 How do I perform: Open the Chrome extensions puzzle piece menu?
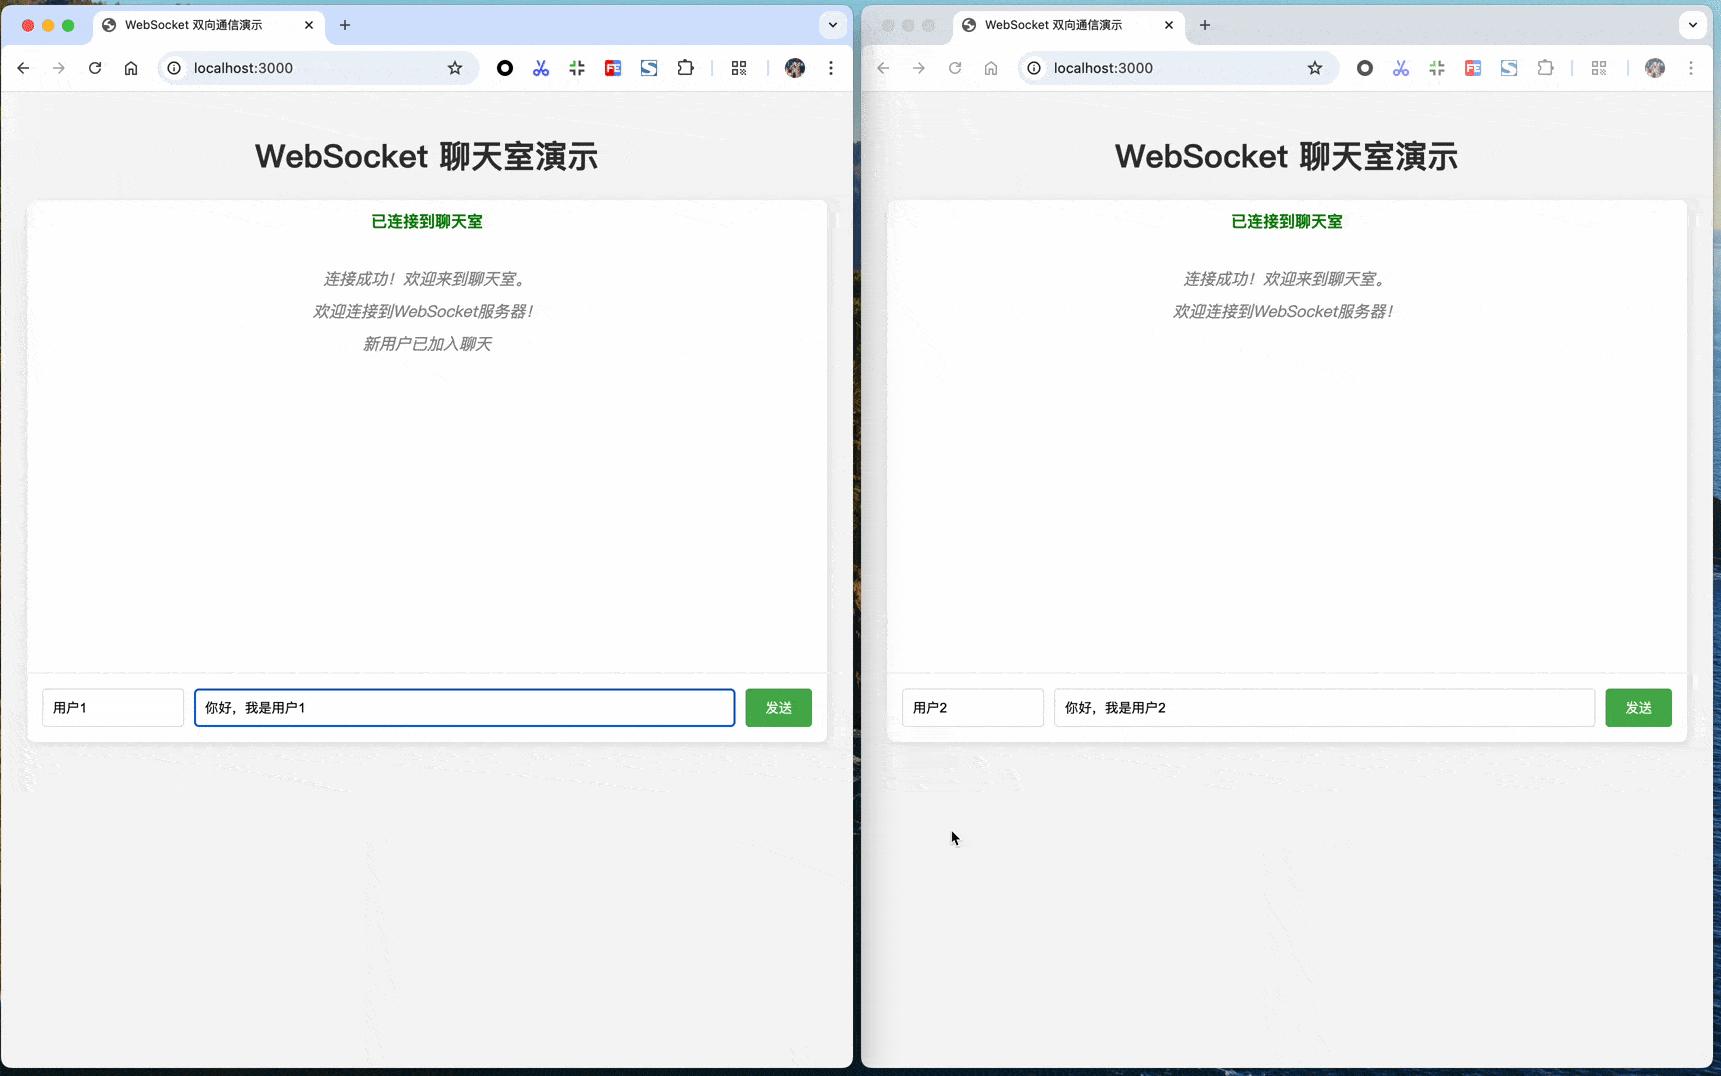point(685,68)
